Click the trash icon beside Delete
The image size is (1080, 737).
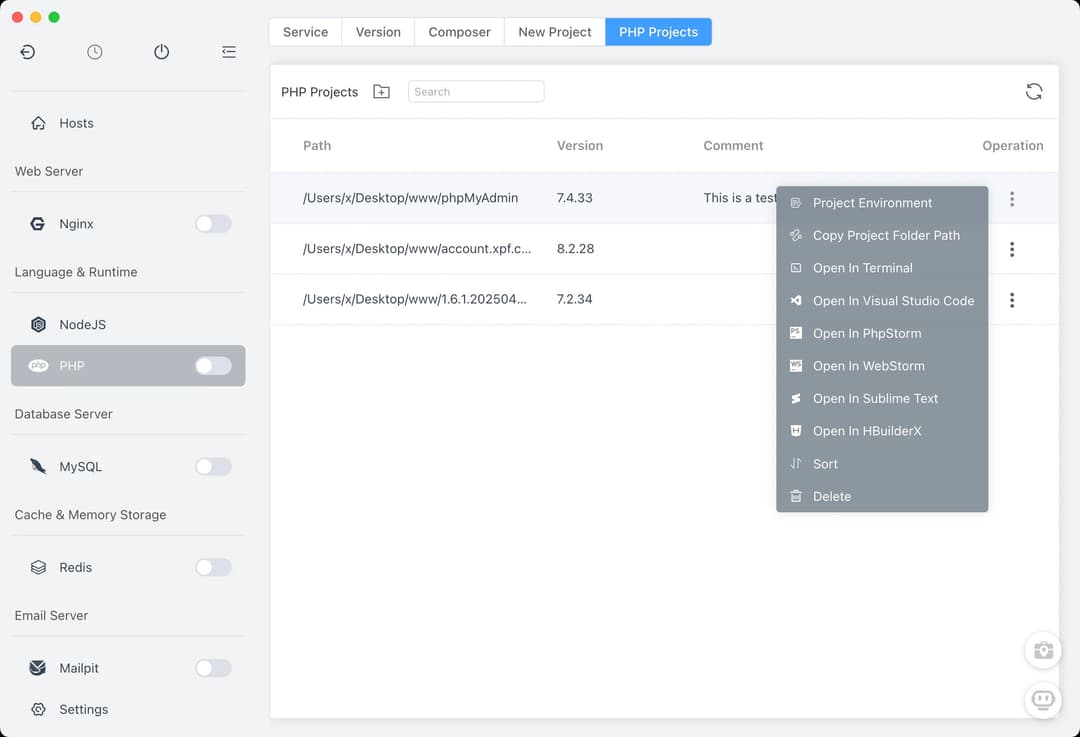pyautogui.click(x=796, y=497)
